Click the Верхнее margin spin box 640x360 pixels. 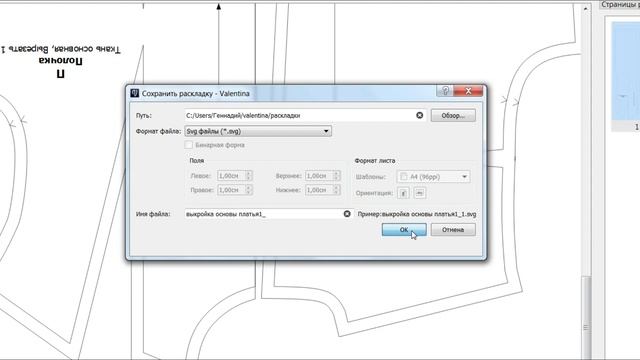322,176
